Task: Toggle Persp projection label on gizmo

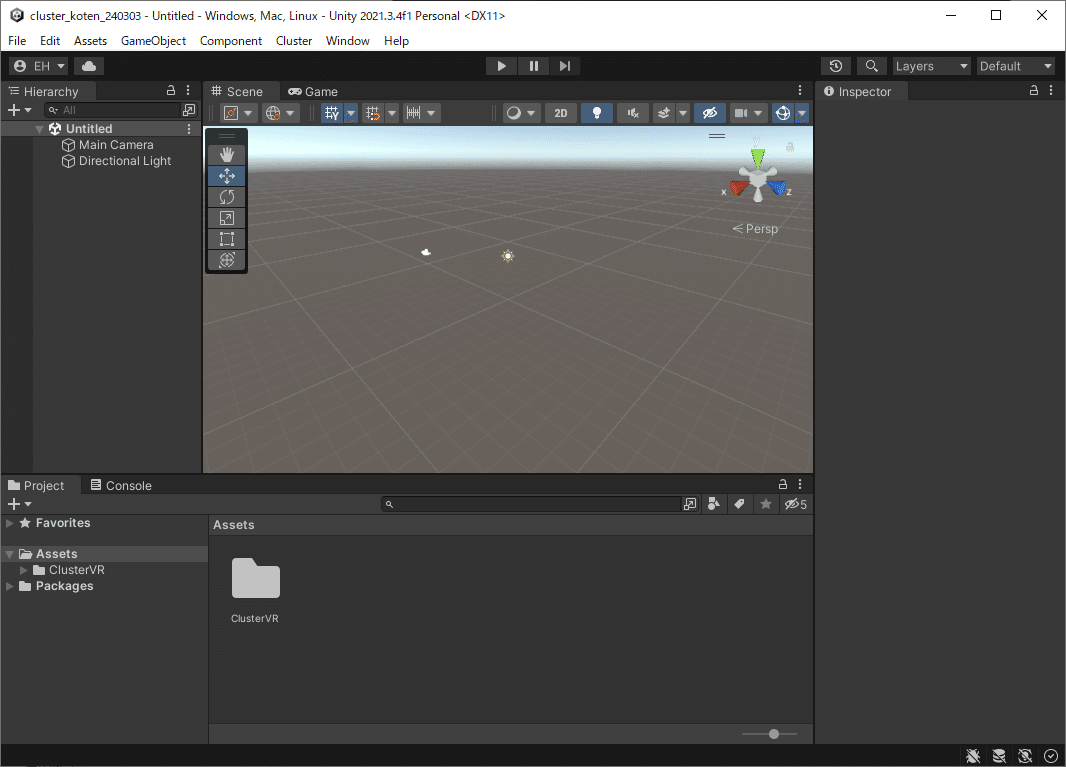Action: click(755, 229)
